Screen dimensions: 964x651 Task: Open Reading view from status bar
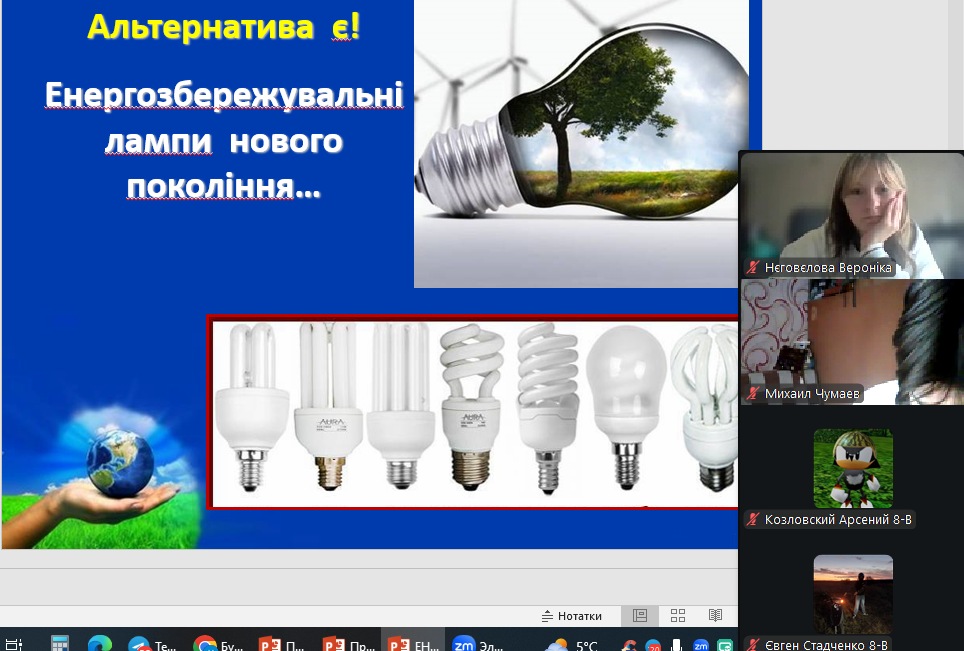point(715,616)
